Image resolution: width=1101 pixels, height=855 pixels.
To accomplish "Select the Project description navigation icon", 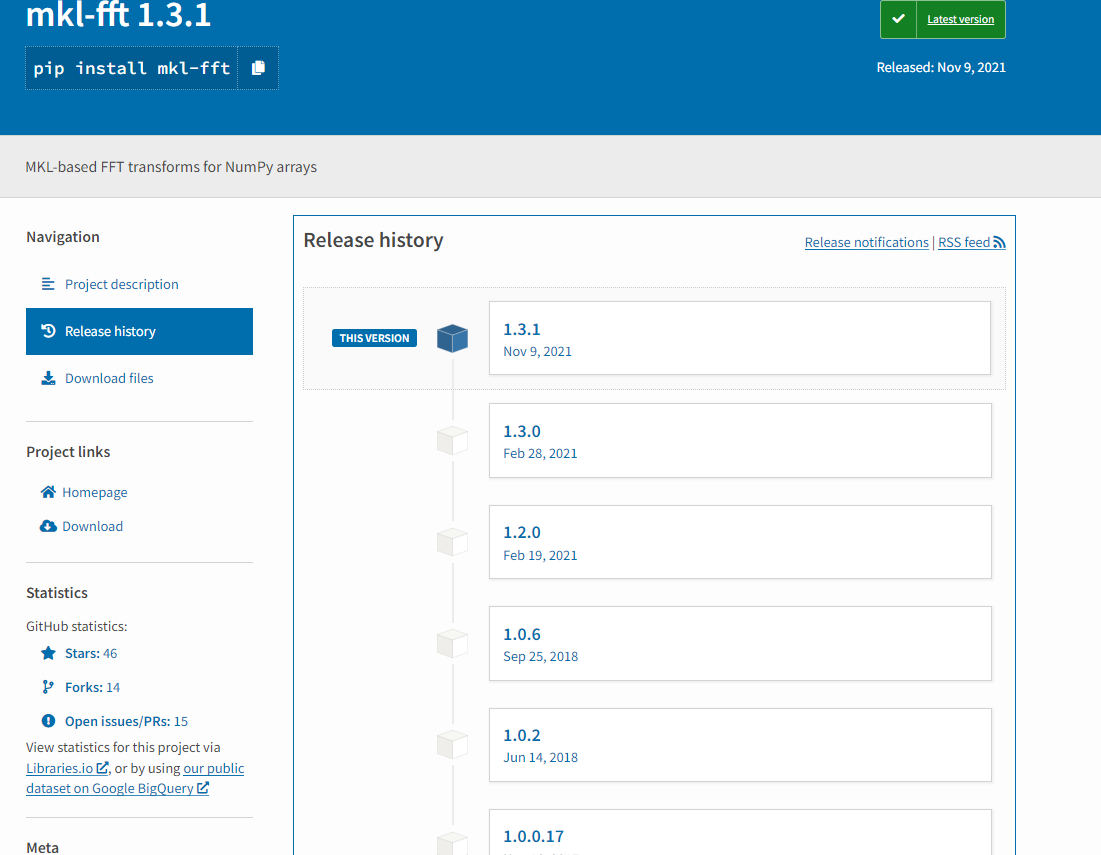I will pos(48,284).
